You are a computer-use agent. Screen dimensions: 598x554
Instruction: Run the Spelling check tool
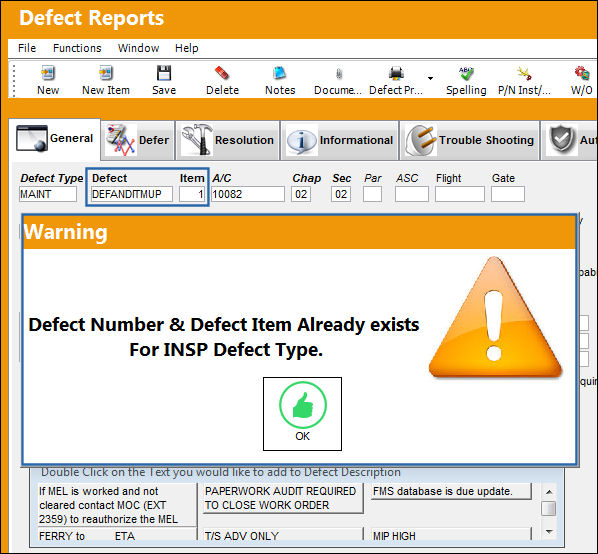(466, 80)
